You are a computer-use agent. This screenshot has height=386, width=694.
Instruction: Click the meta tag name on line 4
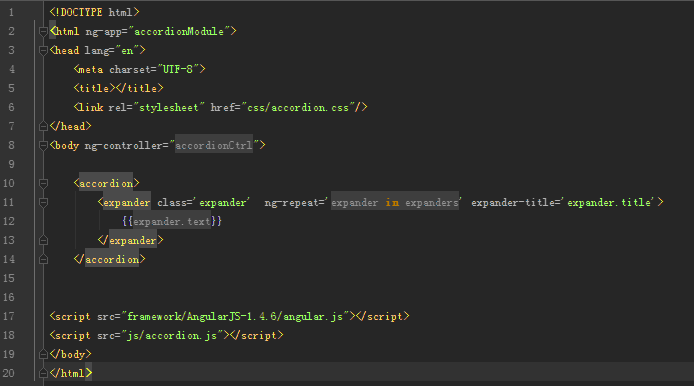[x=91, y=69]
